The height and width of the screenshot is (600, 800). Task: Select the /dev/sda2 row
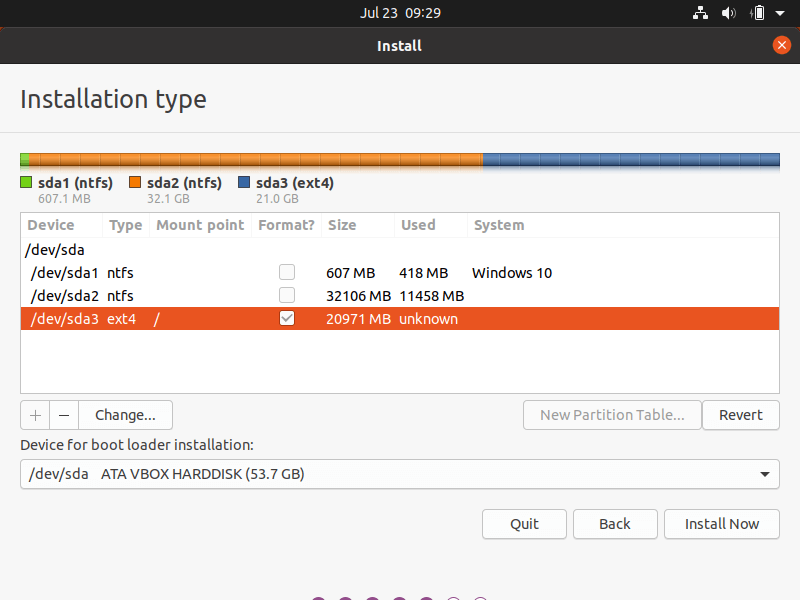400,296
